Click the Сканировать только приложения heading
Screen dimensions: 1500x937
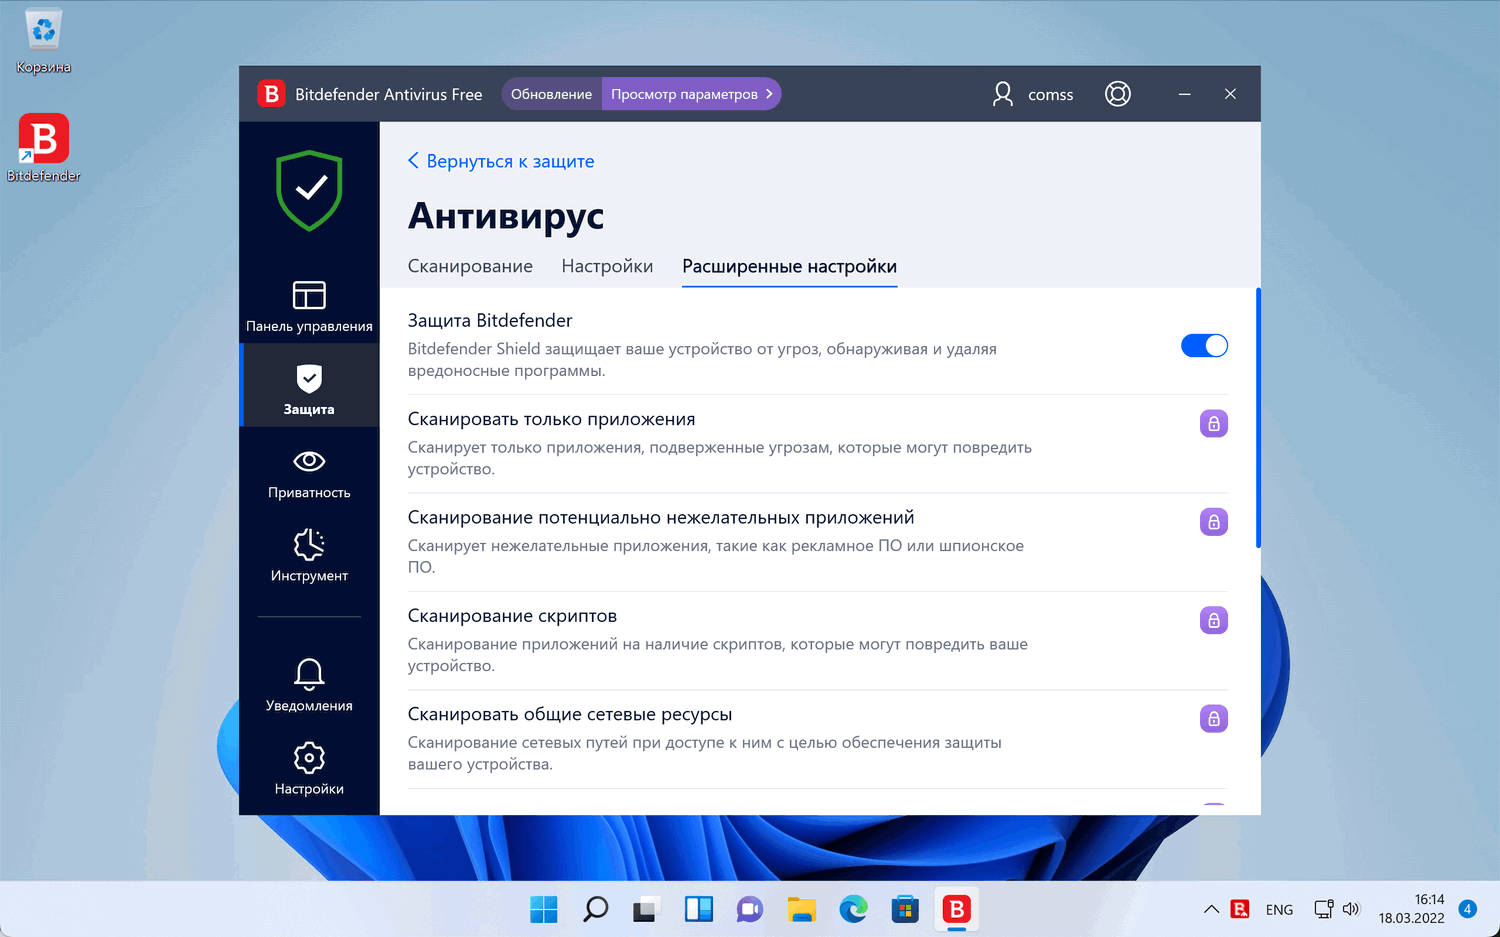(x=551, y=419)
